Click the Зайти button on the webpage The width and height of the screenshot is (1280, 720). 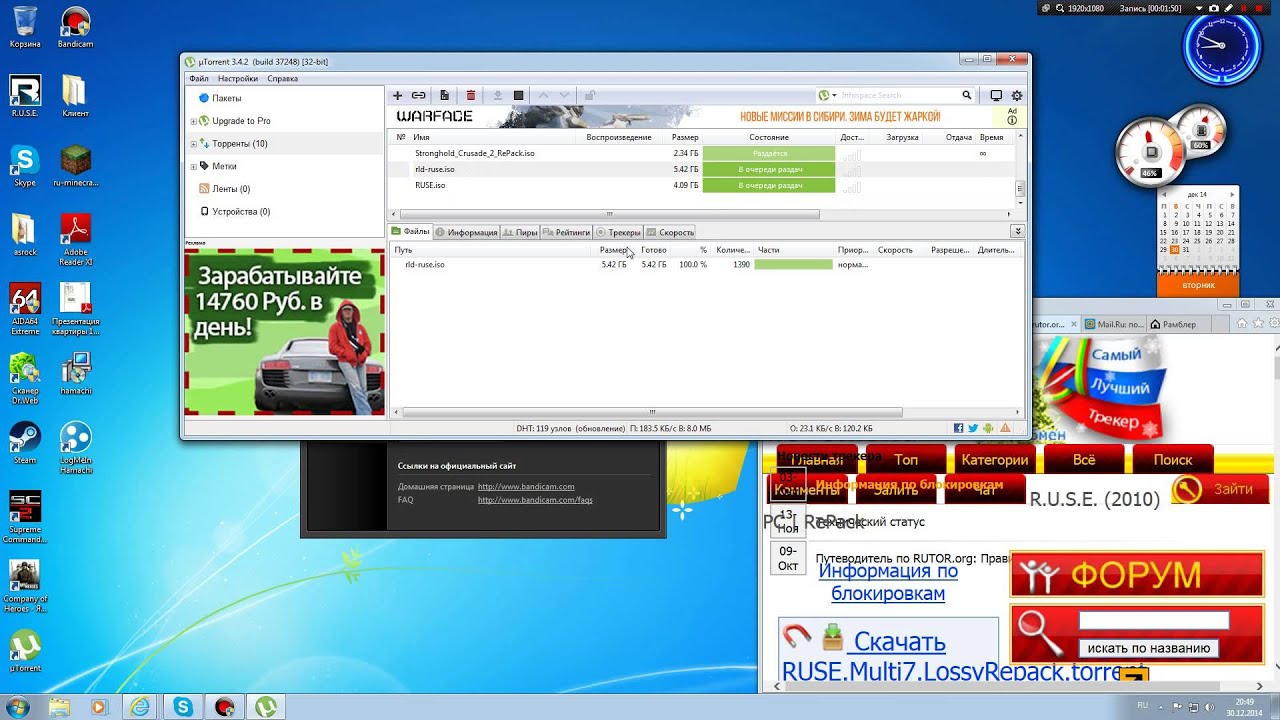(1219, 489)
